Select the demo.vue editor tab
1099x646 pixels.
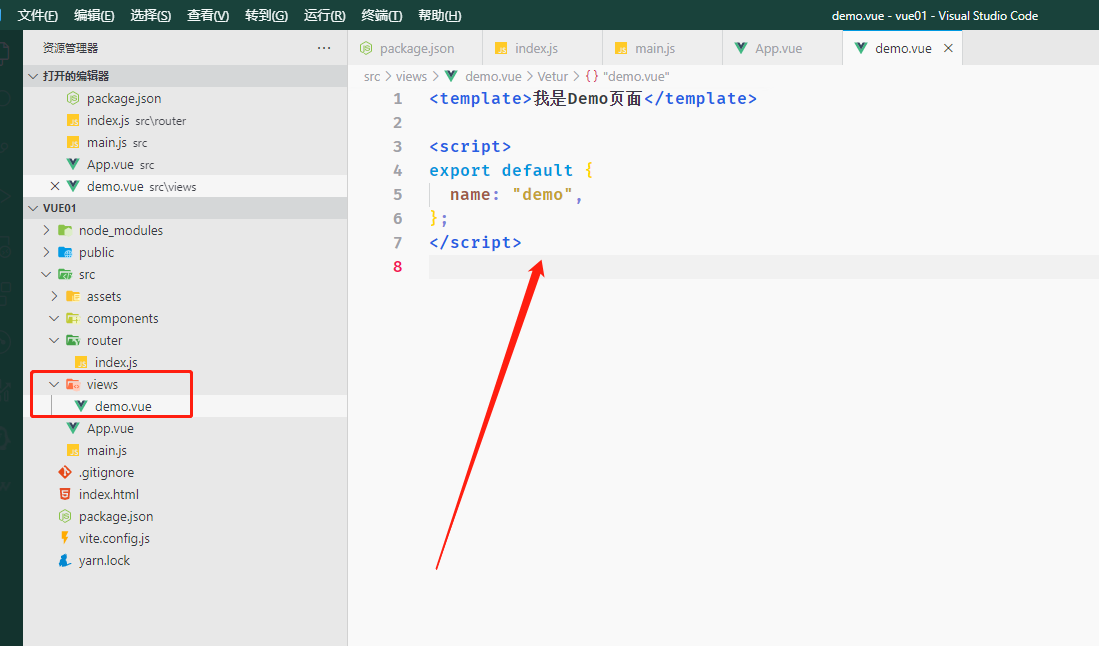(x=903, y=48)
